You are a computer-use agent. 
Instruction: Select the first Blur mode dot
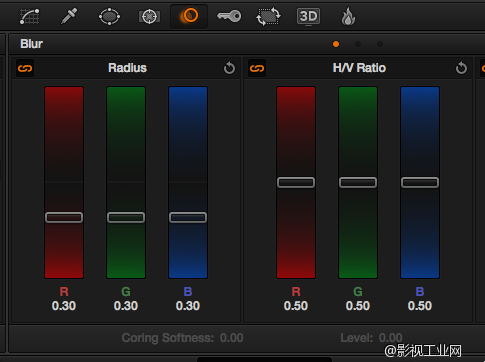(x=336, y=44)
